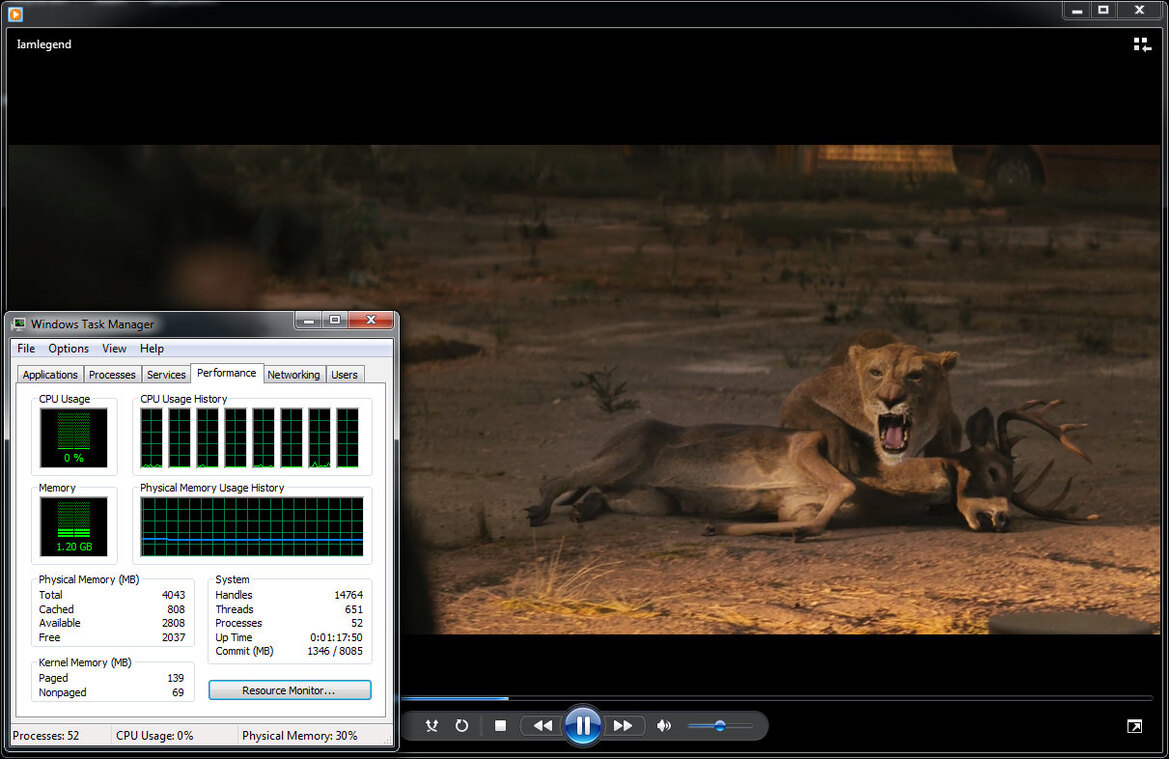Switch to the Applications tab
The width and height of the screenshot is (1169, 759).
(x=50, y=374)
